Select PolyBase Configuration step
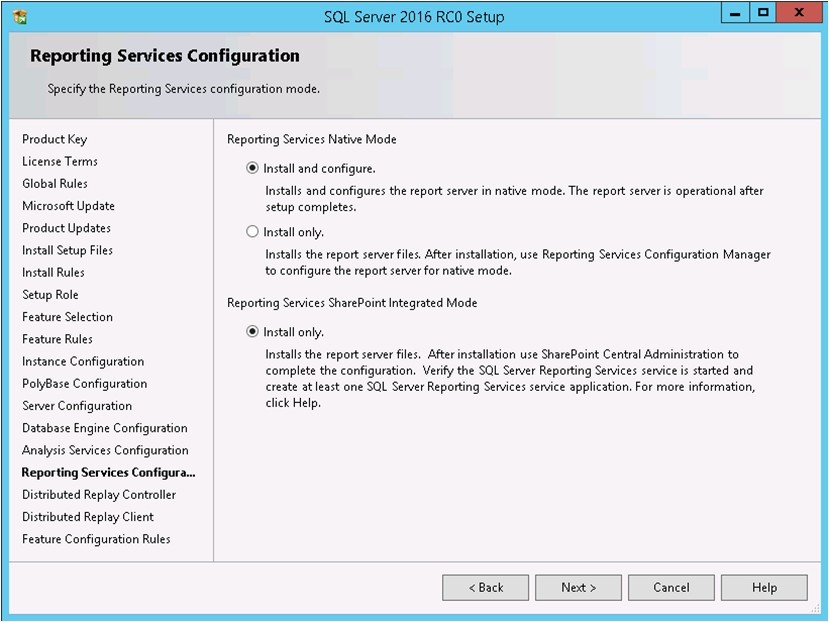 85,383
